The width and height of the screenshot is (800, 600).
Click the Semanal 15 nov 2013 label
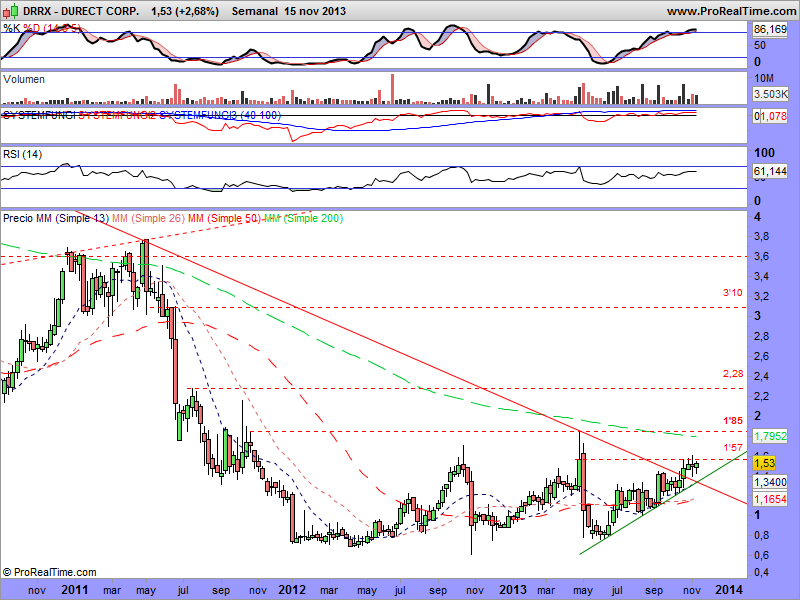coord(289,11)
